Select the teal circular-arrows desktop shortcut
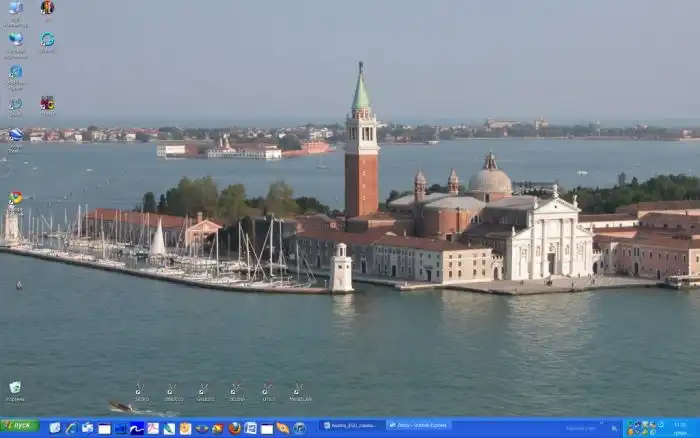 pyautogui.click(x=47, y=40)
